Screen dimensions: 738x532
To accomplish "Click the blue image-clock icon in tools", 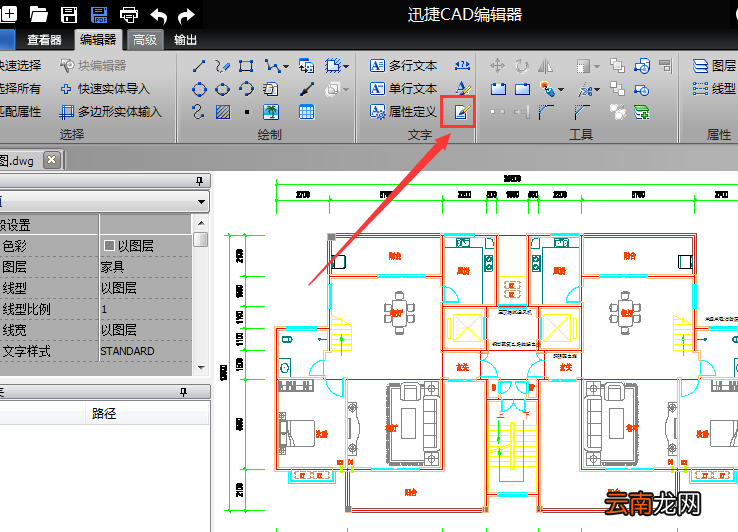I will coord(642,66).
